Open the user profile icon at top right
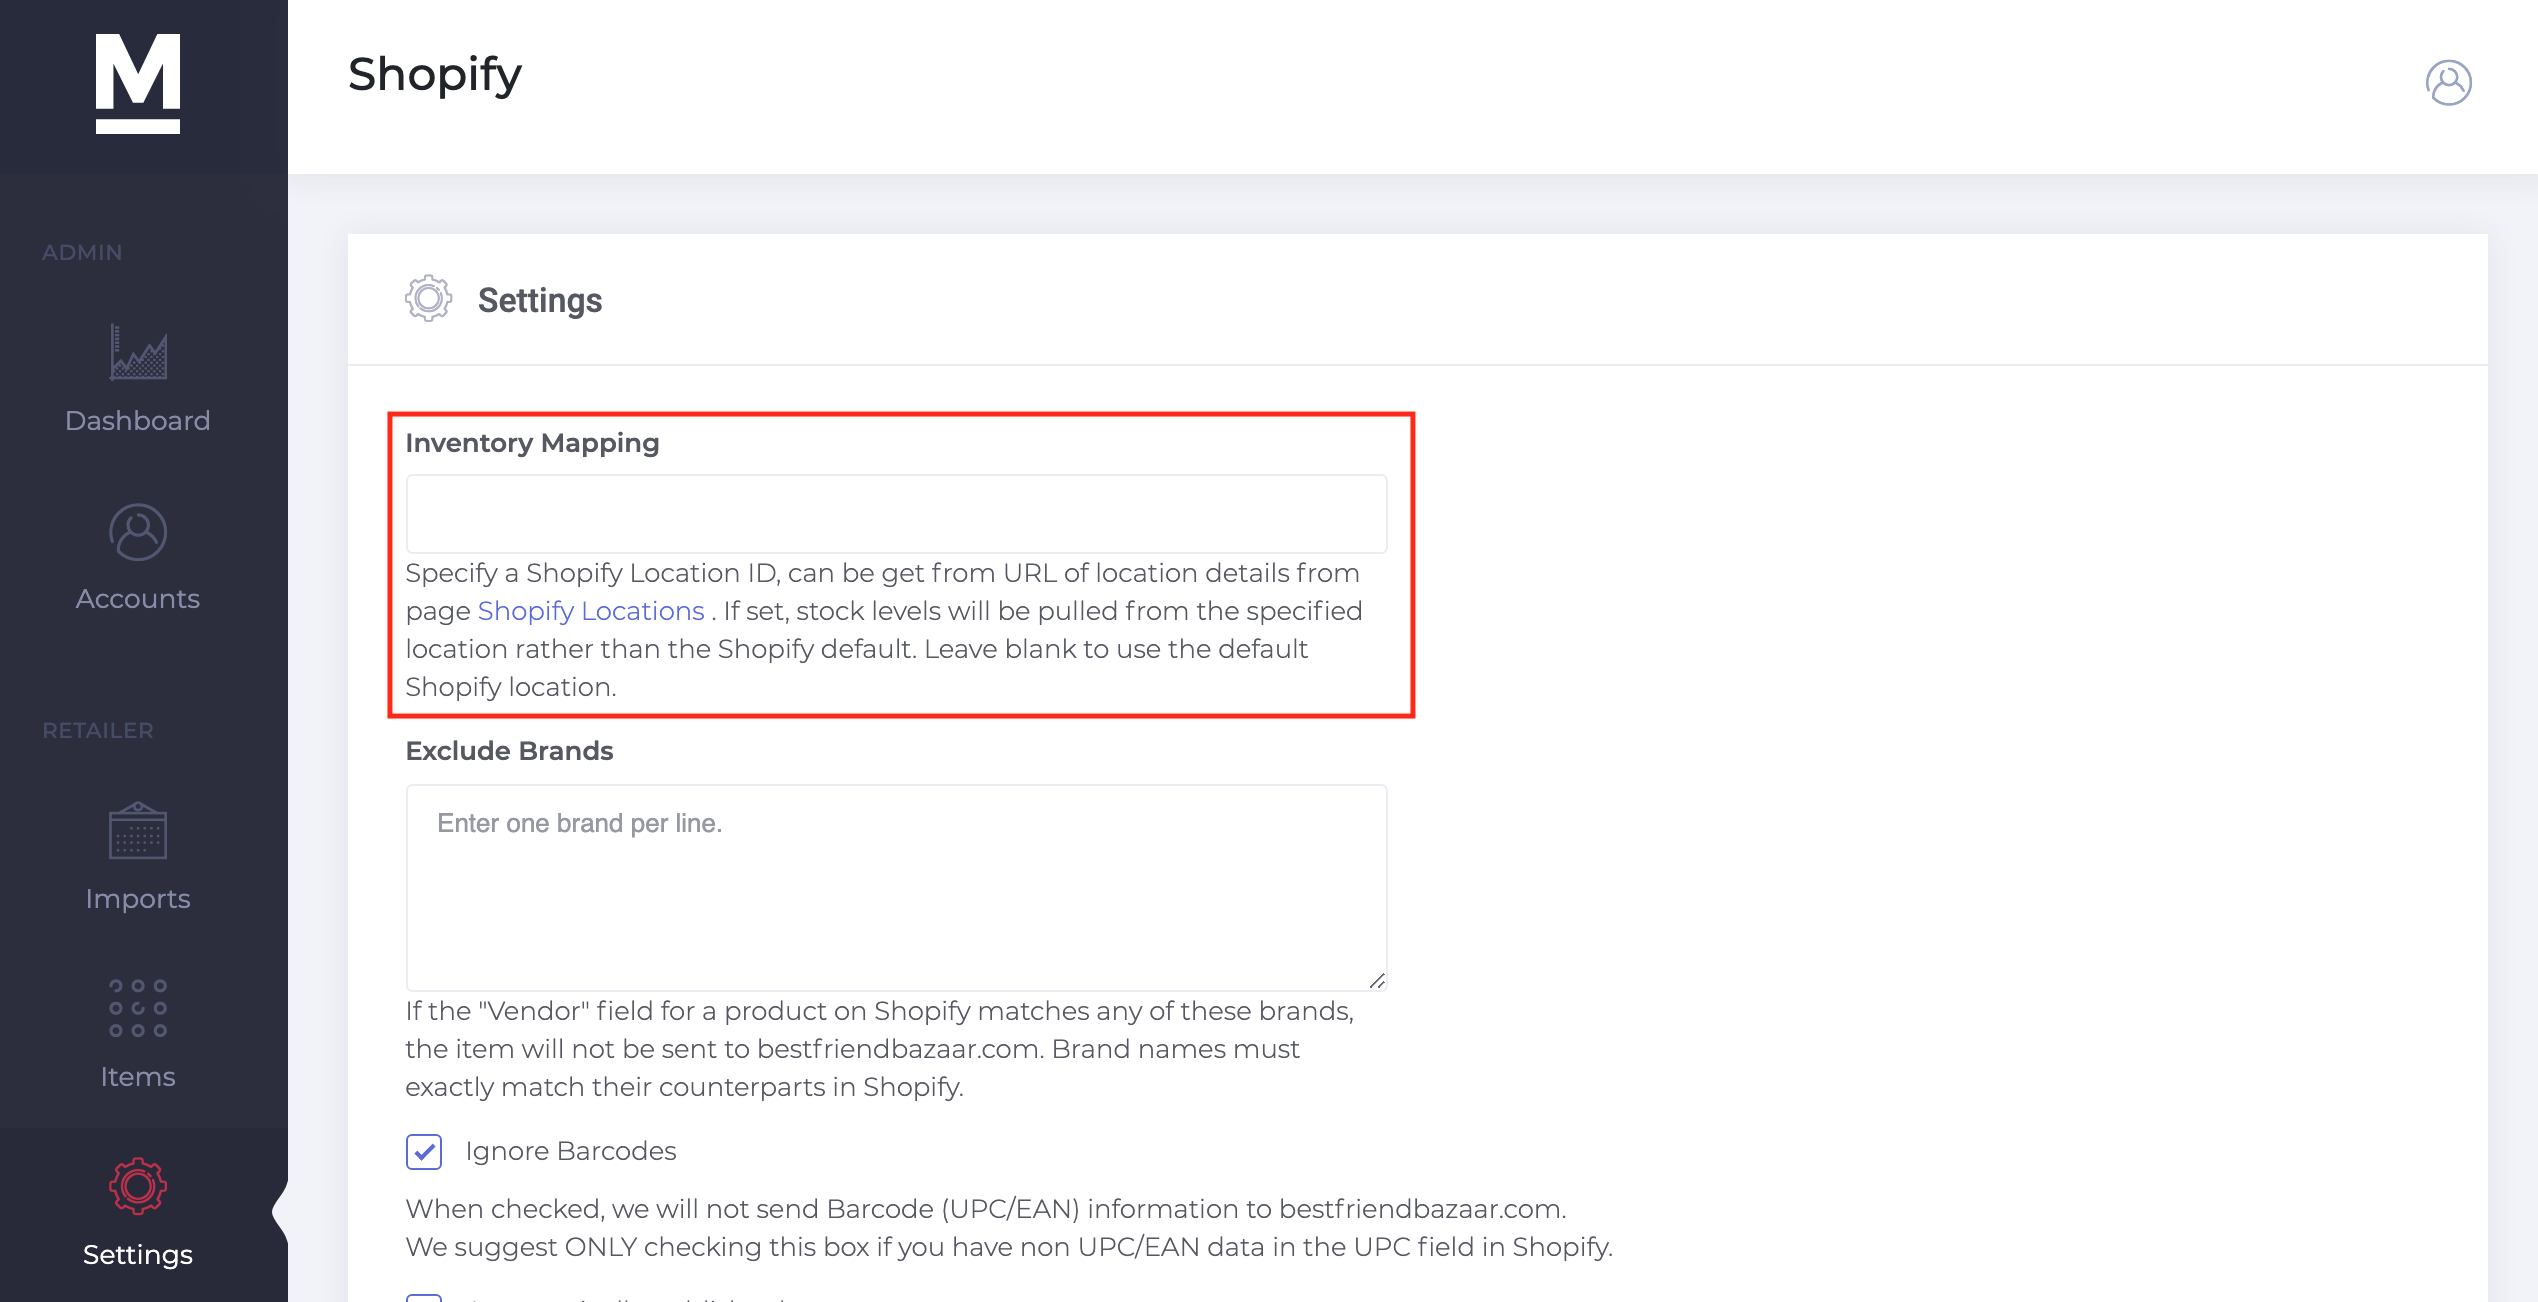 point(2448,82)
